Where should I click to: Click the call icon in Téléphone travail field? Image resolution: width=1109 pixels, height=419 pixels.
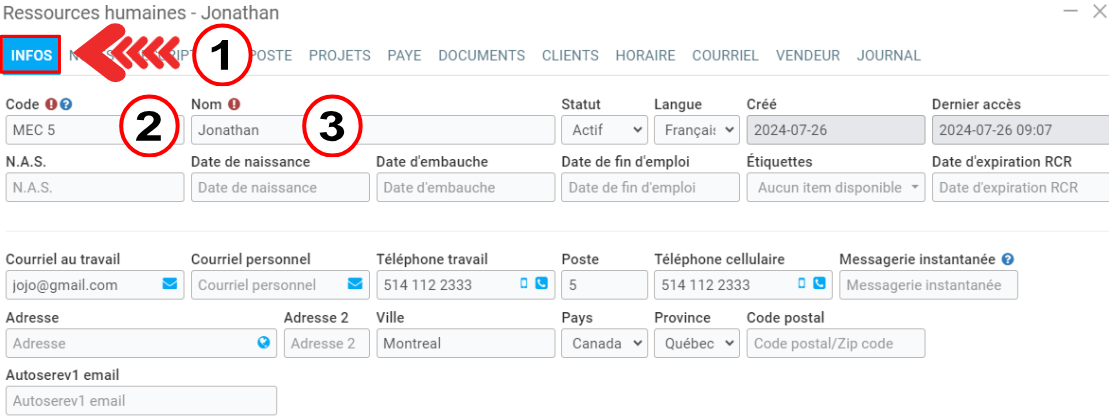541,284
